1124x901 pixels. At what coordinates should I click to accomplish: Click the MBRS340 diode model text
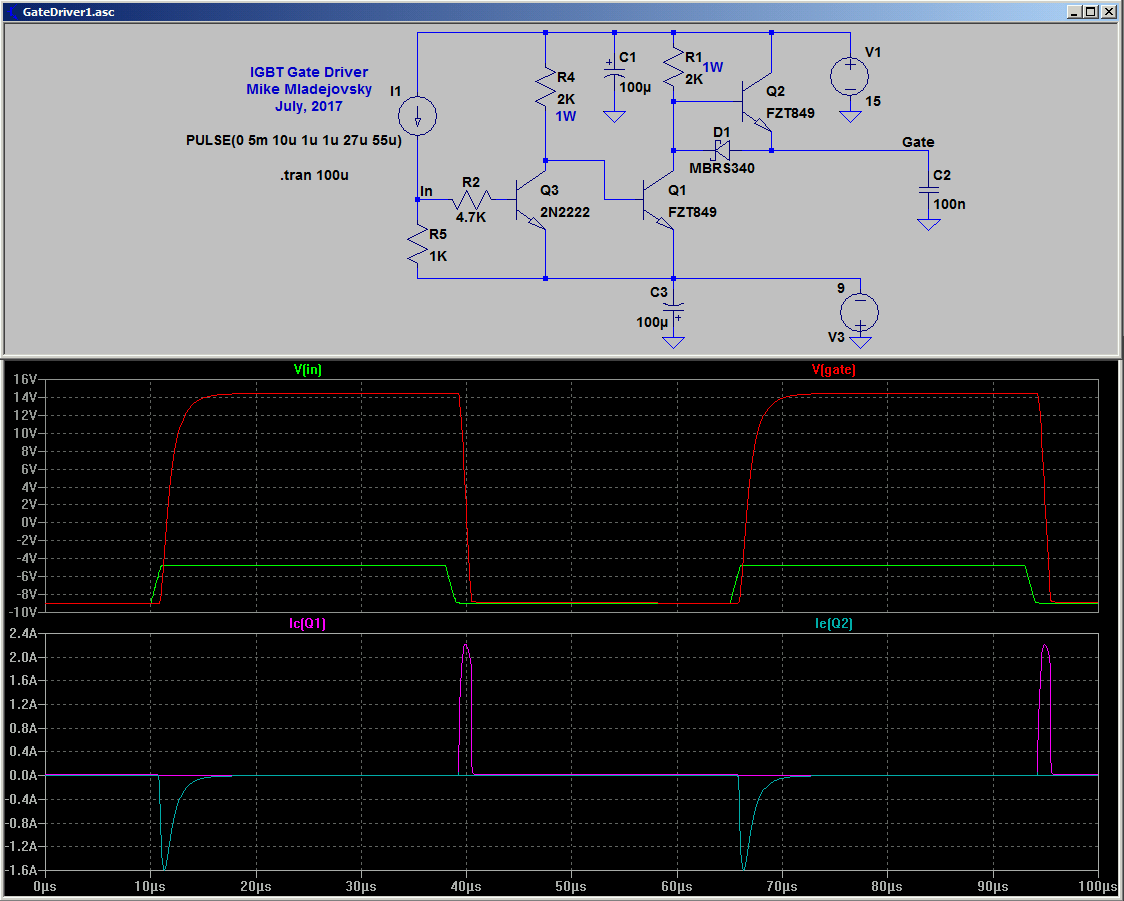click(x=722, y=168)
